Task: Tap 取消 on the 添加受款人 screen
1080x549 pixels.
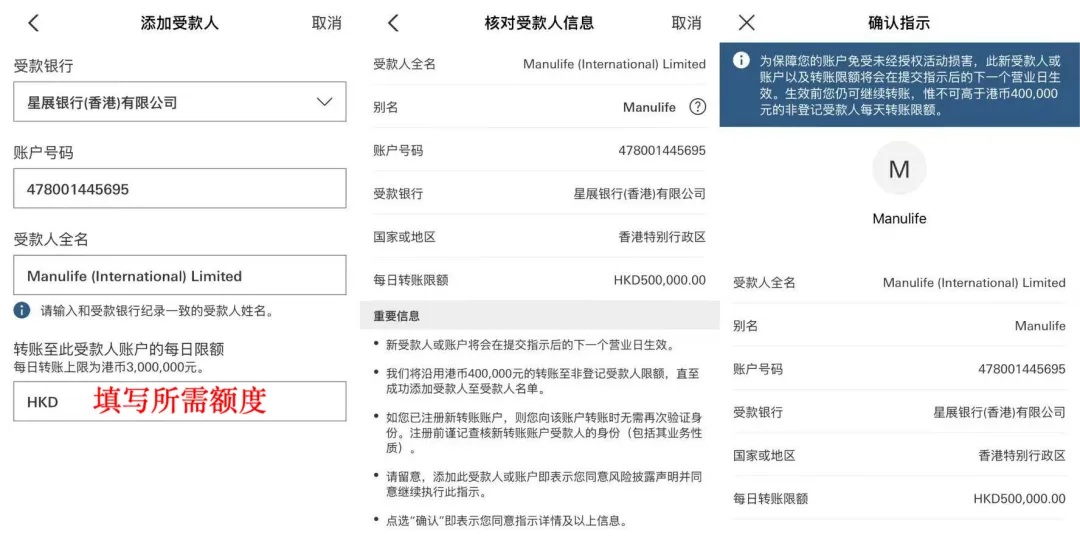Action: coord(326,23)
